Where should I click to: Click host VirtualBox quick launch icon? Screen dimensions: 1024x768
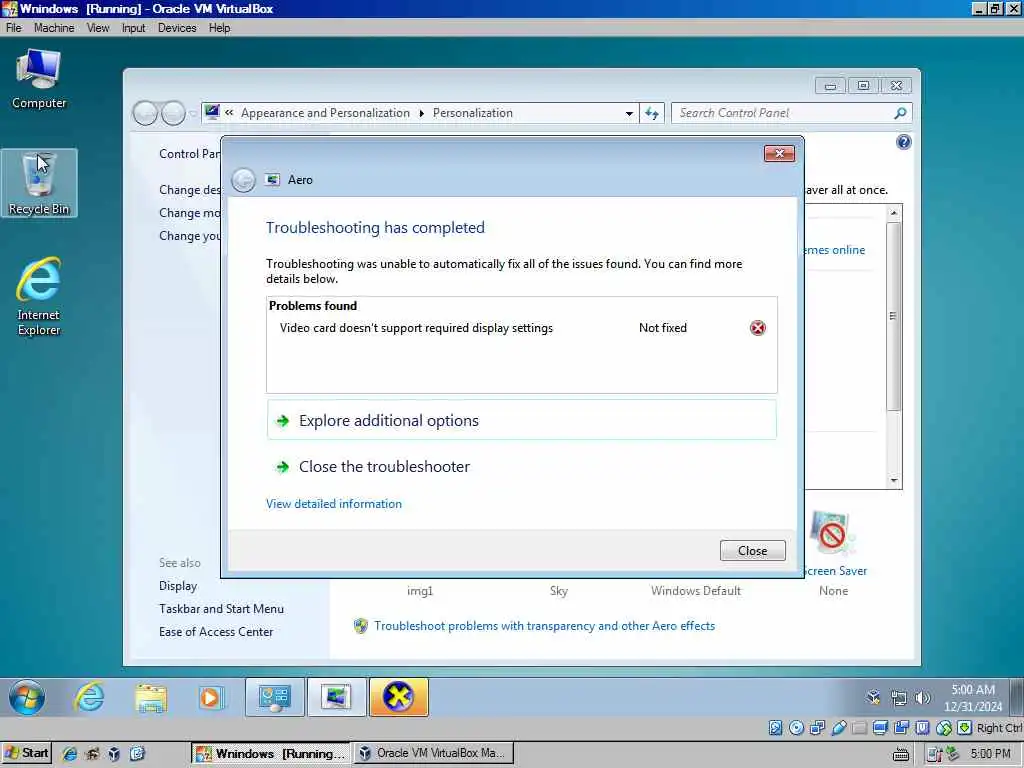114,754
